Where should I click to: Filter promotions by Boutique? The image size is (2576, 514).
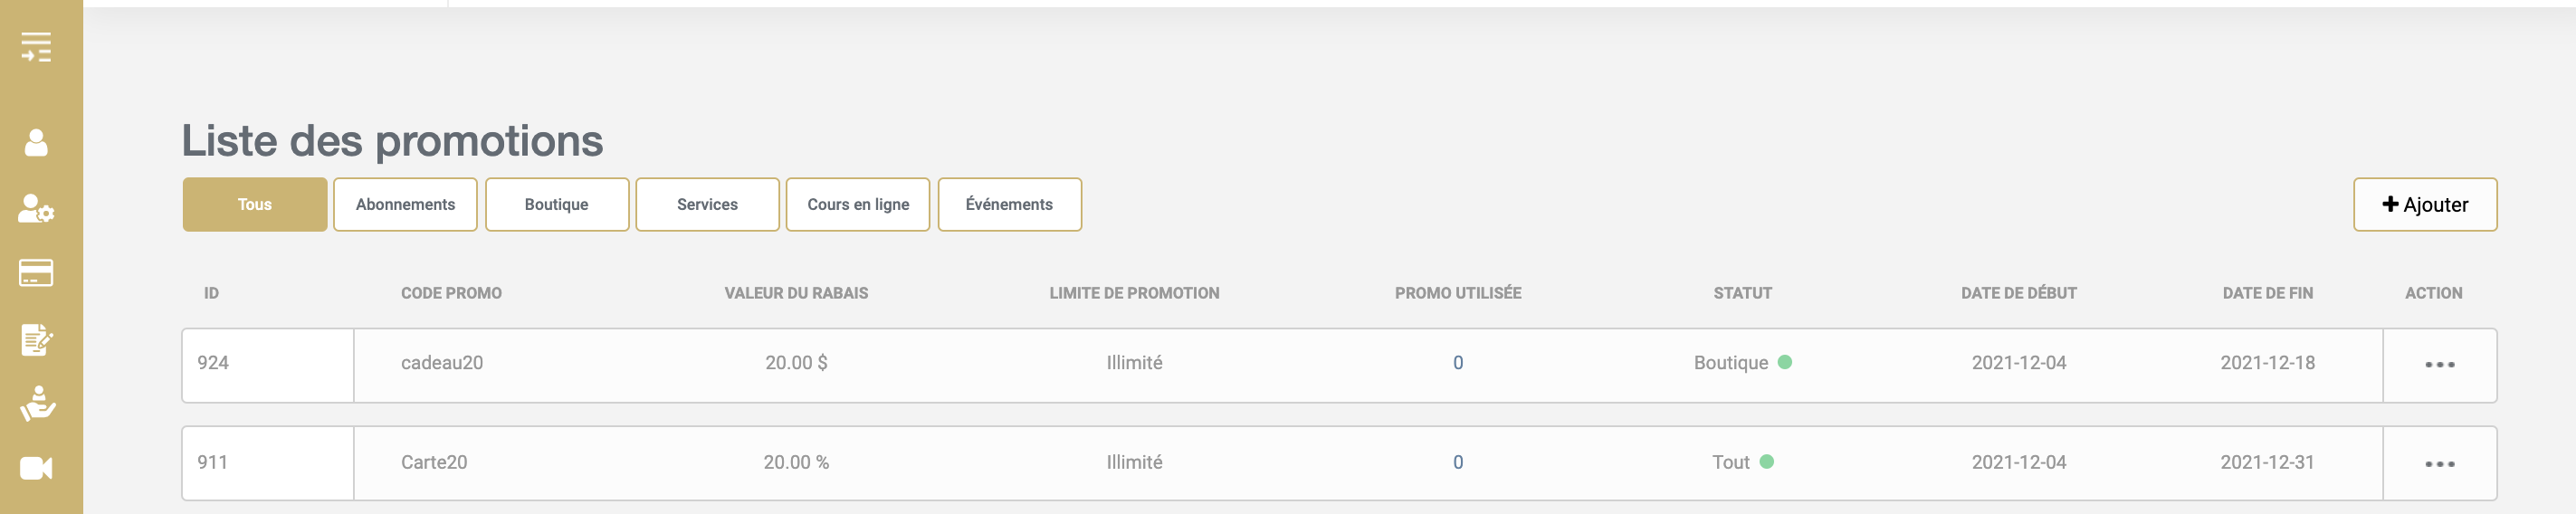(x=557, y=204)
